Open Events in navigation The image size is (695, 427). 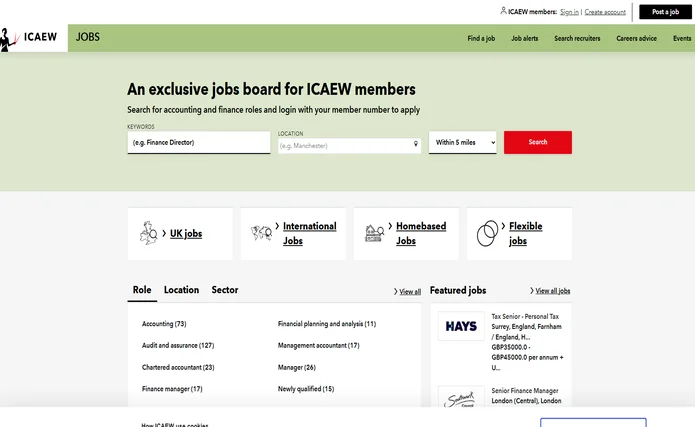tap(682, 39)
